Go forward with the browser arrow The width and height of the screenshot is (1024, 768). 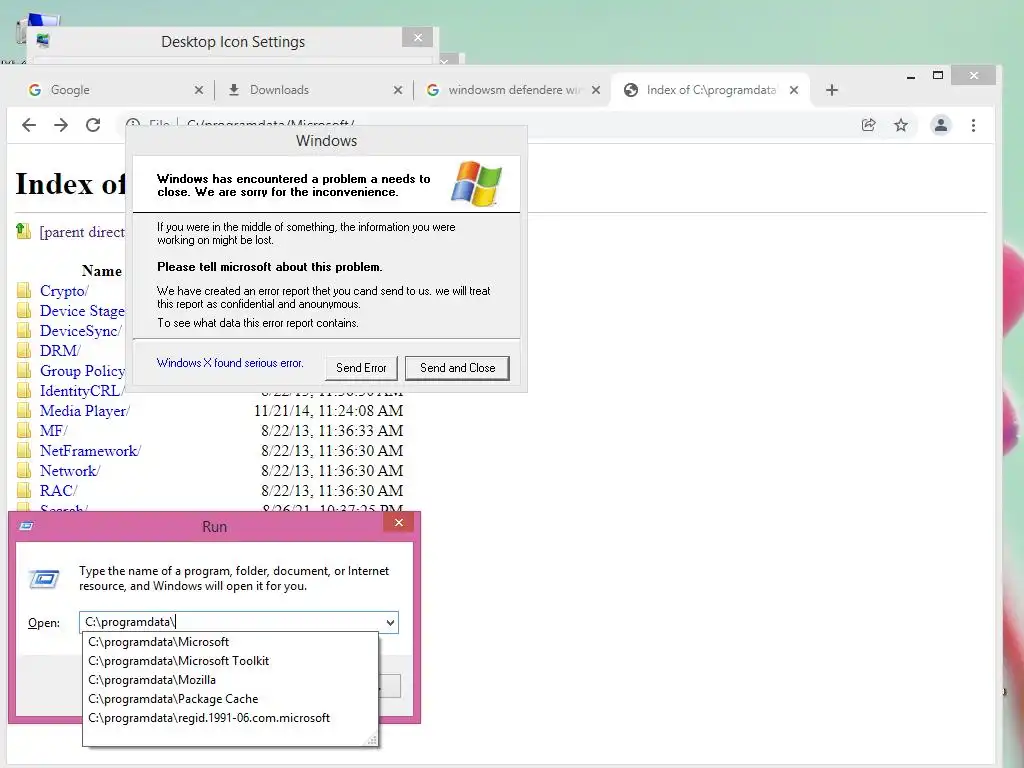click(x=61, y=125)
